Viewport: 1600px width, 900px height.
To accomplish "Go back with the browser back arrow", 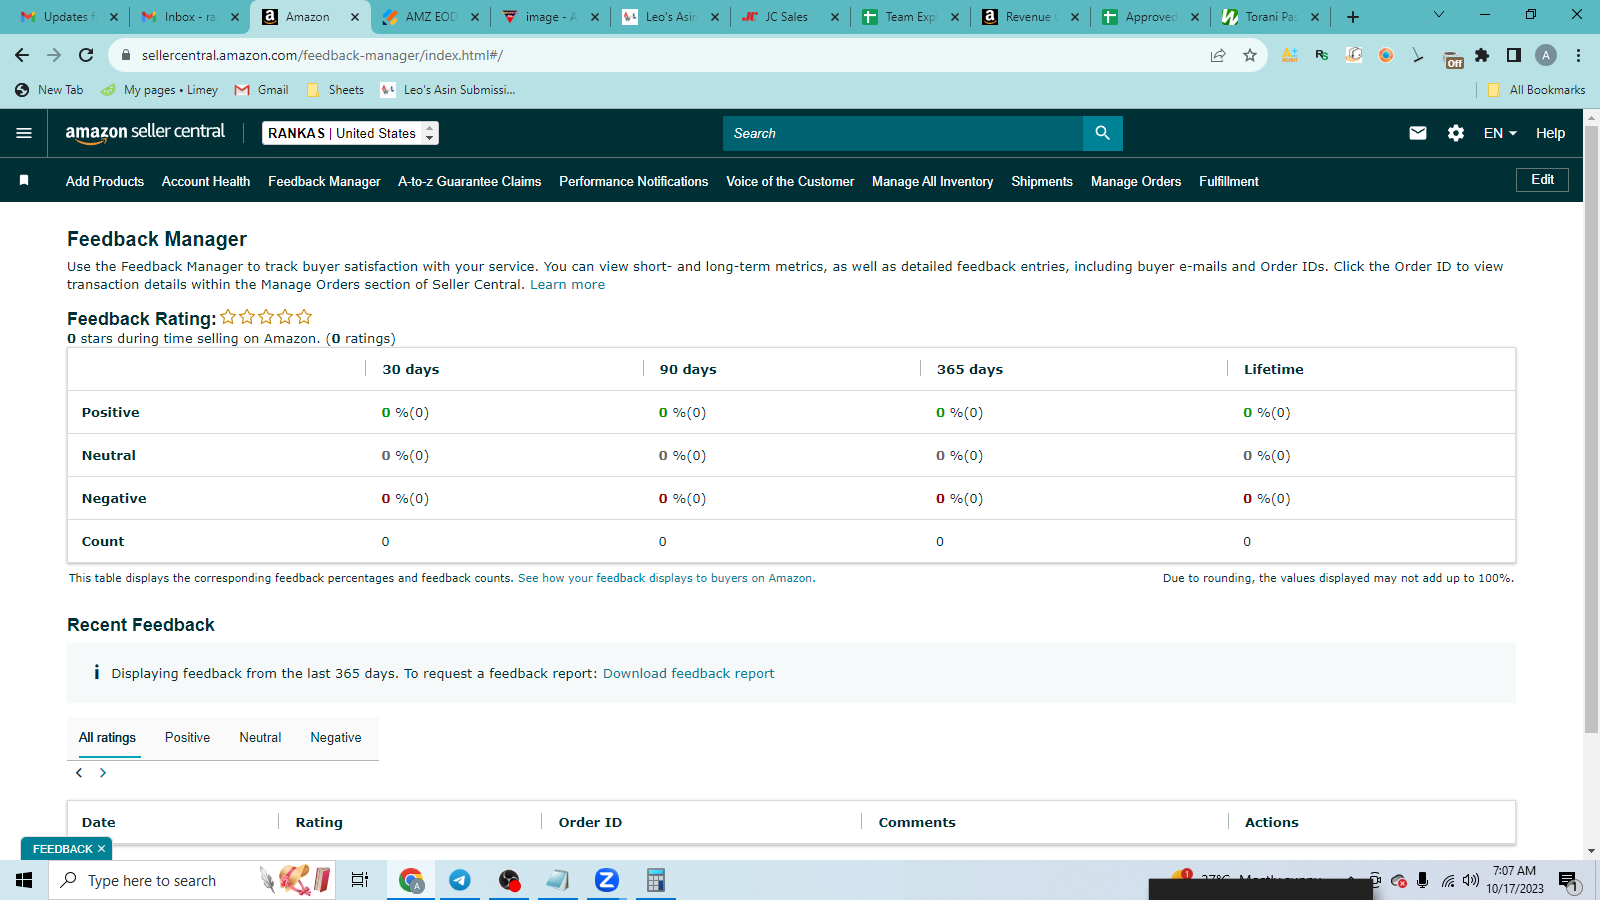I will [22, 55].
